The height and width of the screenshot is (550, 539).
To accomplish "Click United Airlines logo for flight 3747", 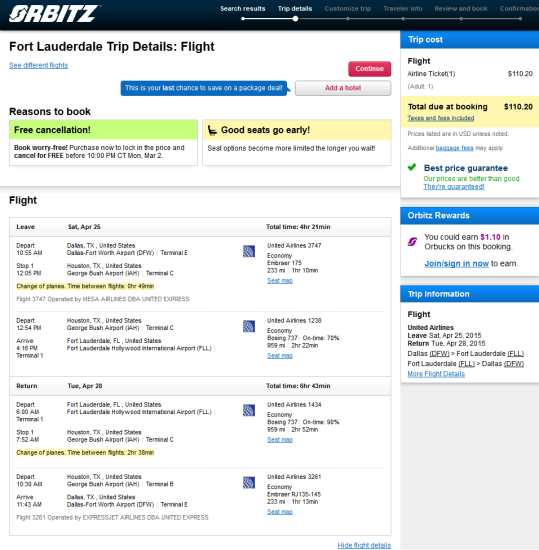I will pyautogui.click(x=249, y=251).
